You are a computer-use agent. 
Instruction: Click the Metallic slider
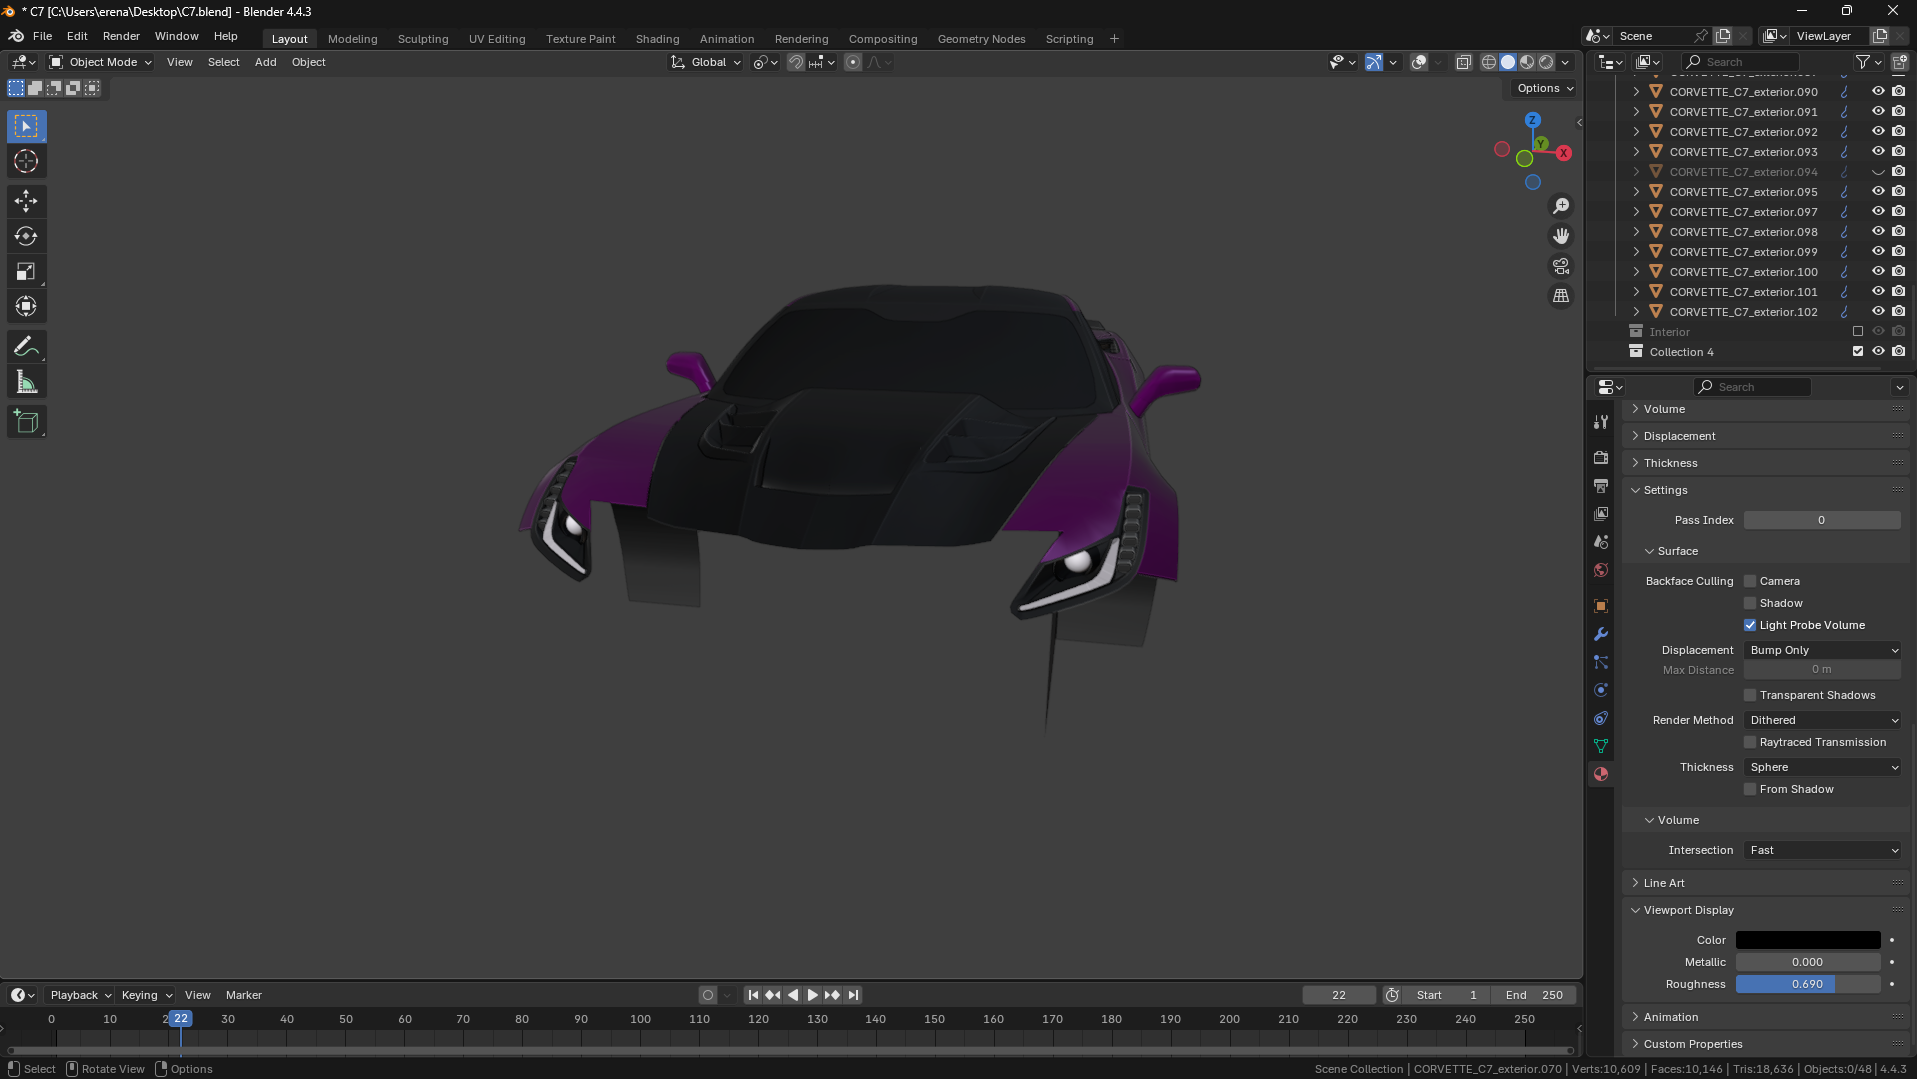1808,962
